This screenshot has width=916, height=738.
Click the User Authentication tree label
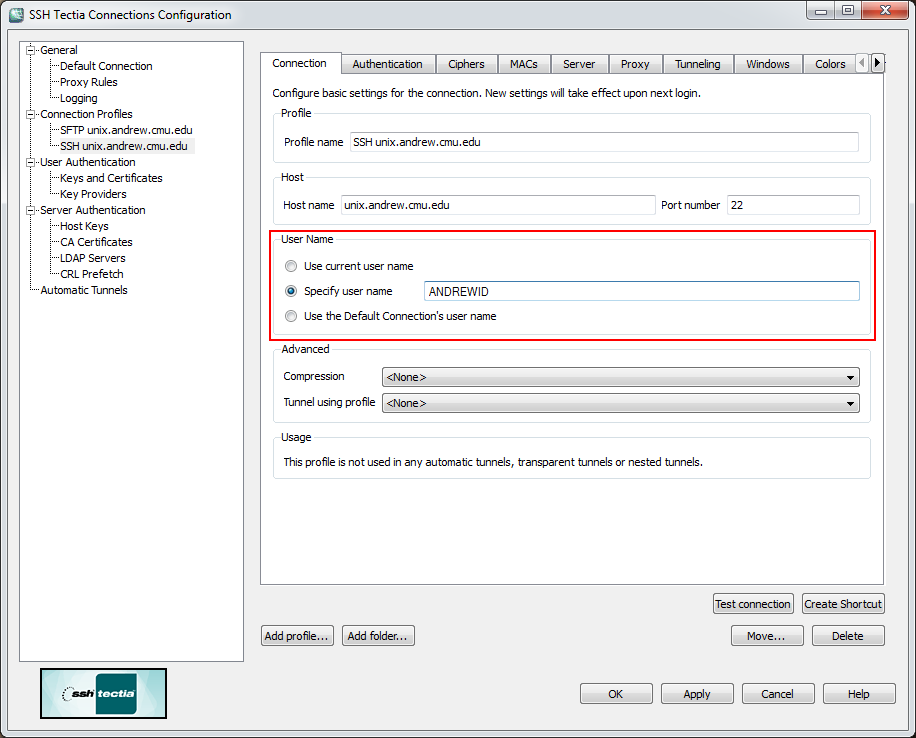click(88, 162)
